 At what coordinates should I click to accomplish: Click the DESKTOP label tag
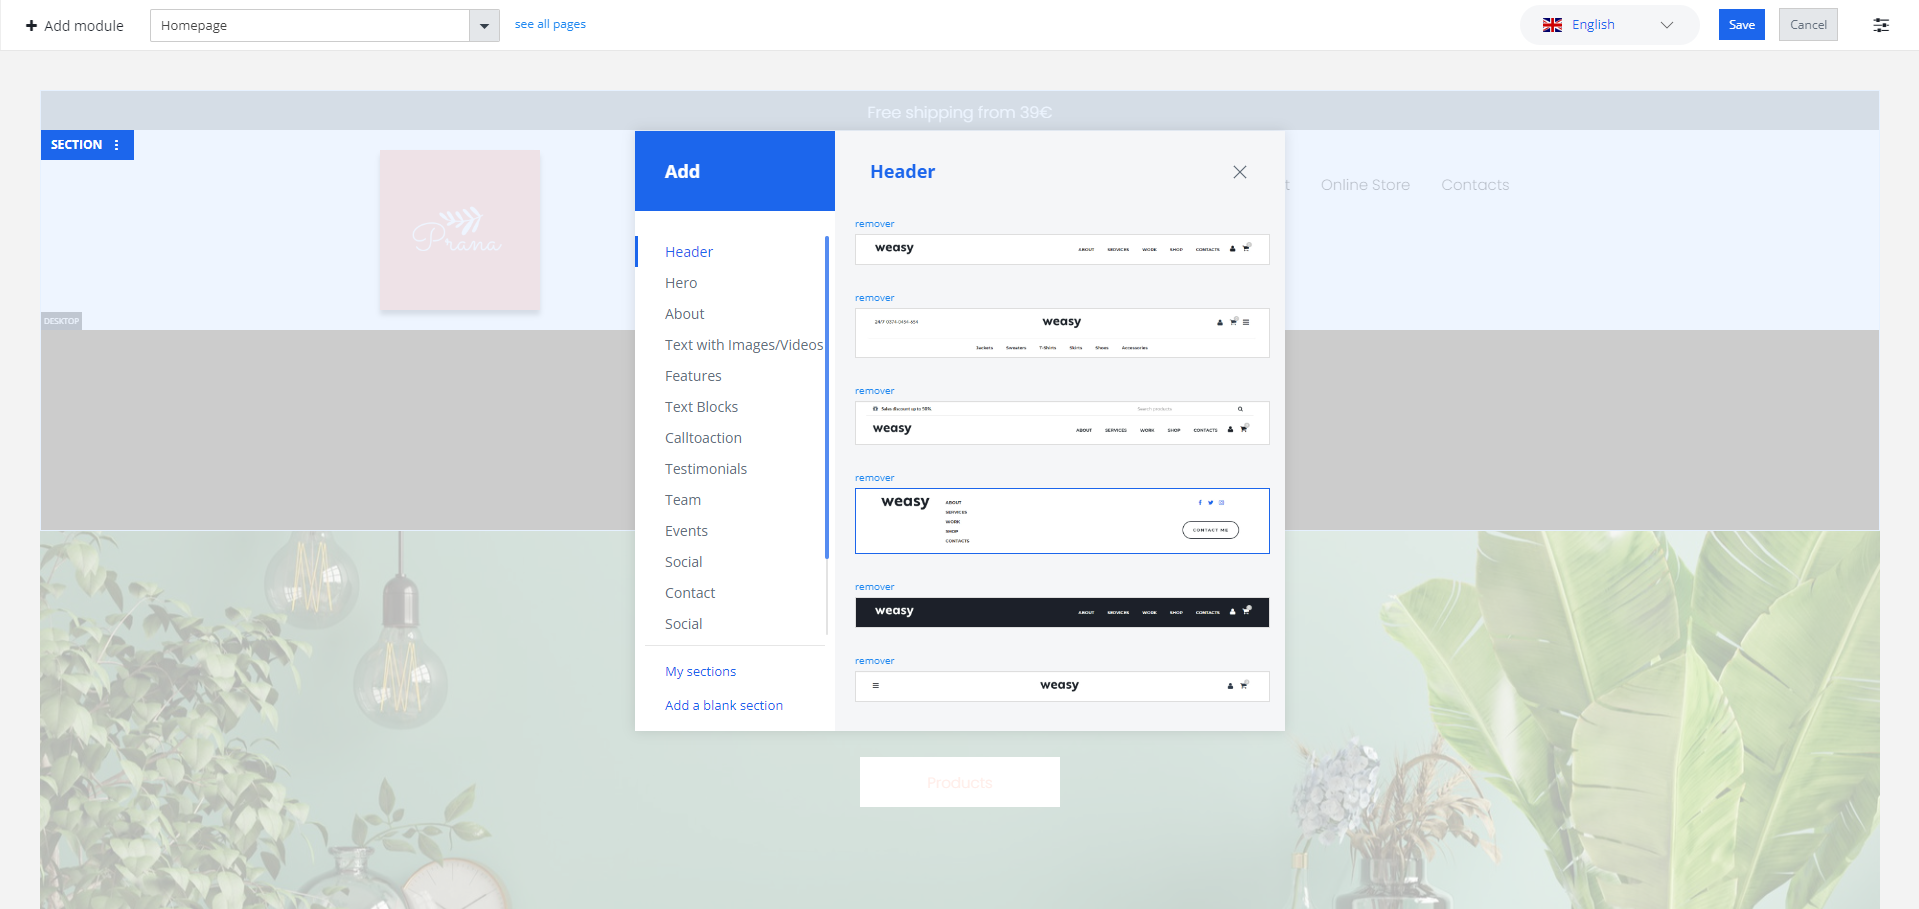coord(61,321)
